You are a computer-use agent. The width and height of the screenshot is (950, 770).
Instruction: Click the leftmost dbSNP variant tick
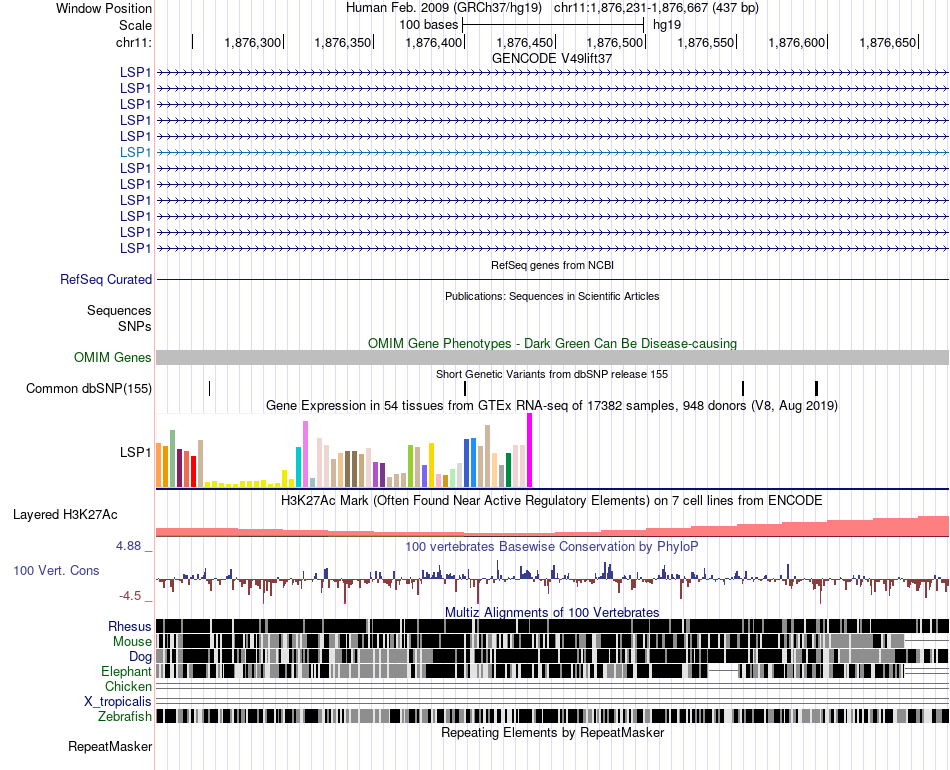210,388
